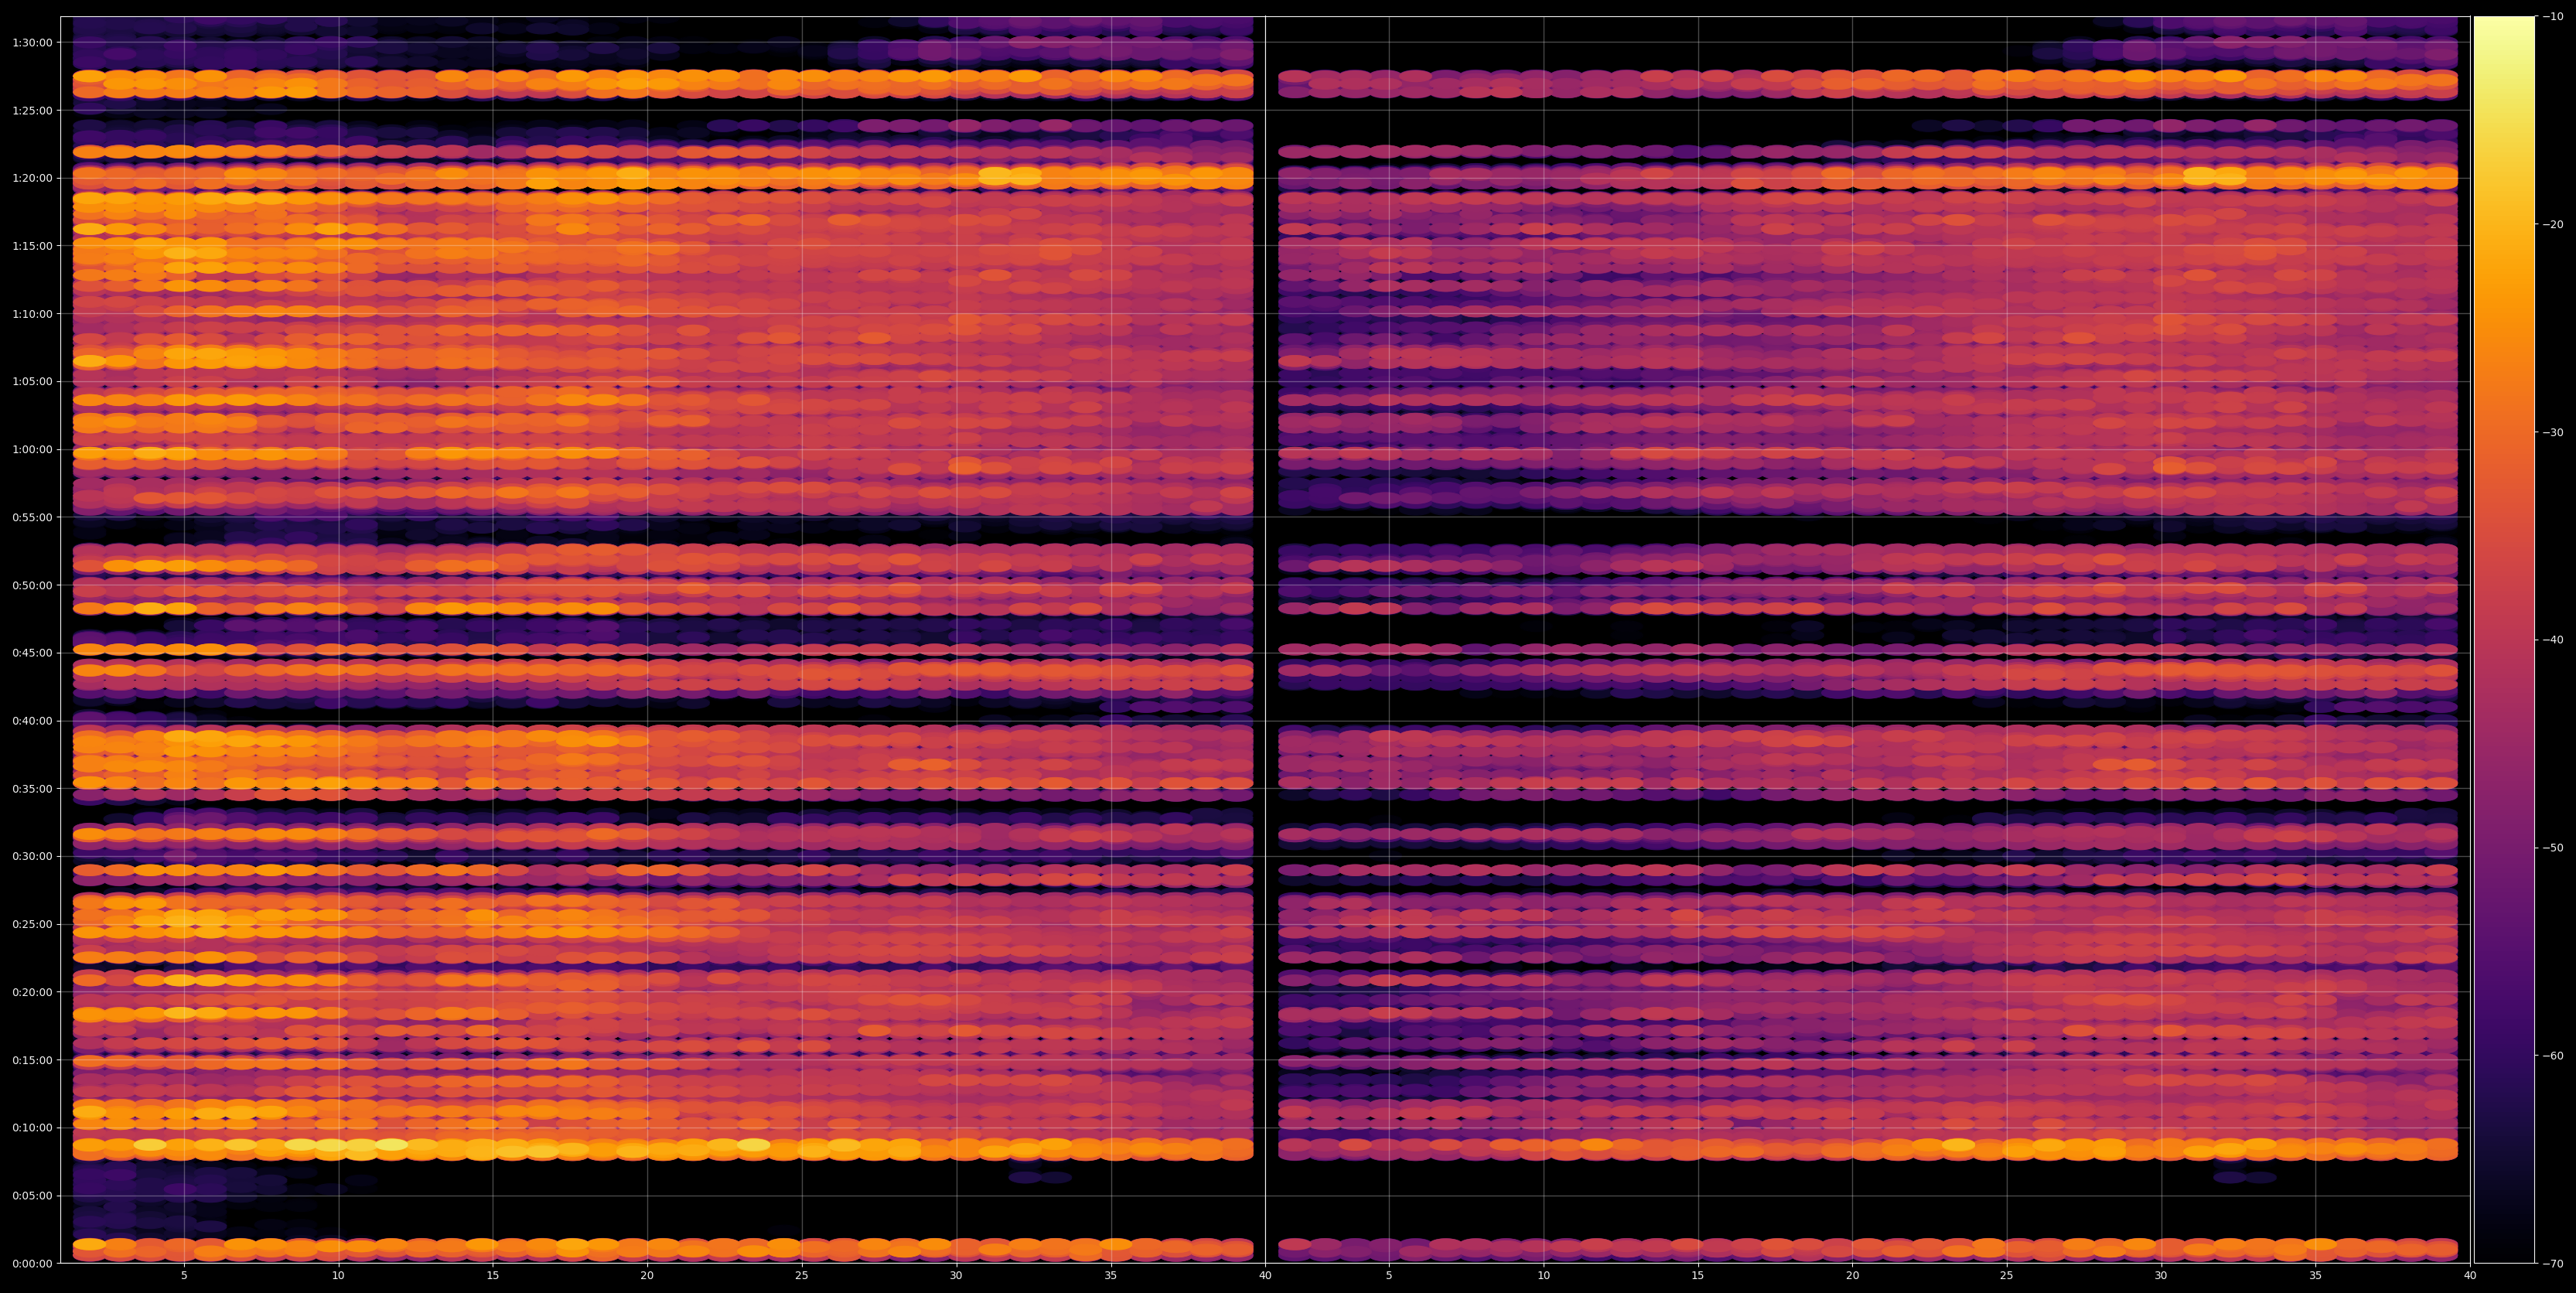Click the 1:15:00 time axis label
Image resolution: width=2576 pixels, height=1293 pixels.
coord(33,246)
